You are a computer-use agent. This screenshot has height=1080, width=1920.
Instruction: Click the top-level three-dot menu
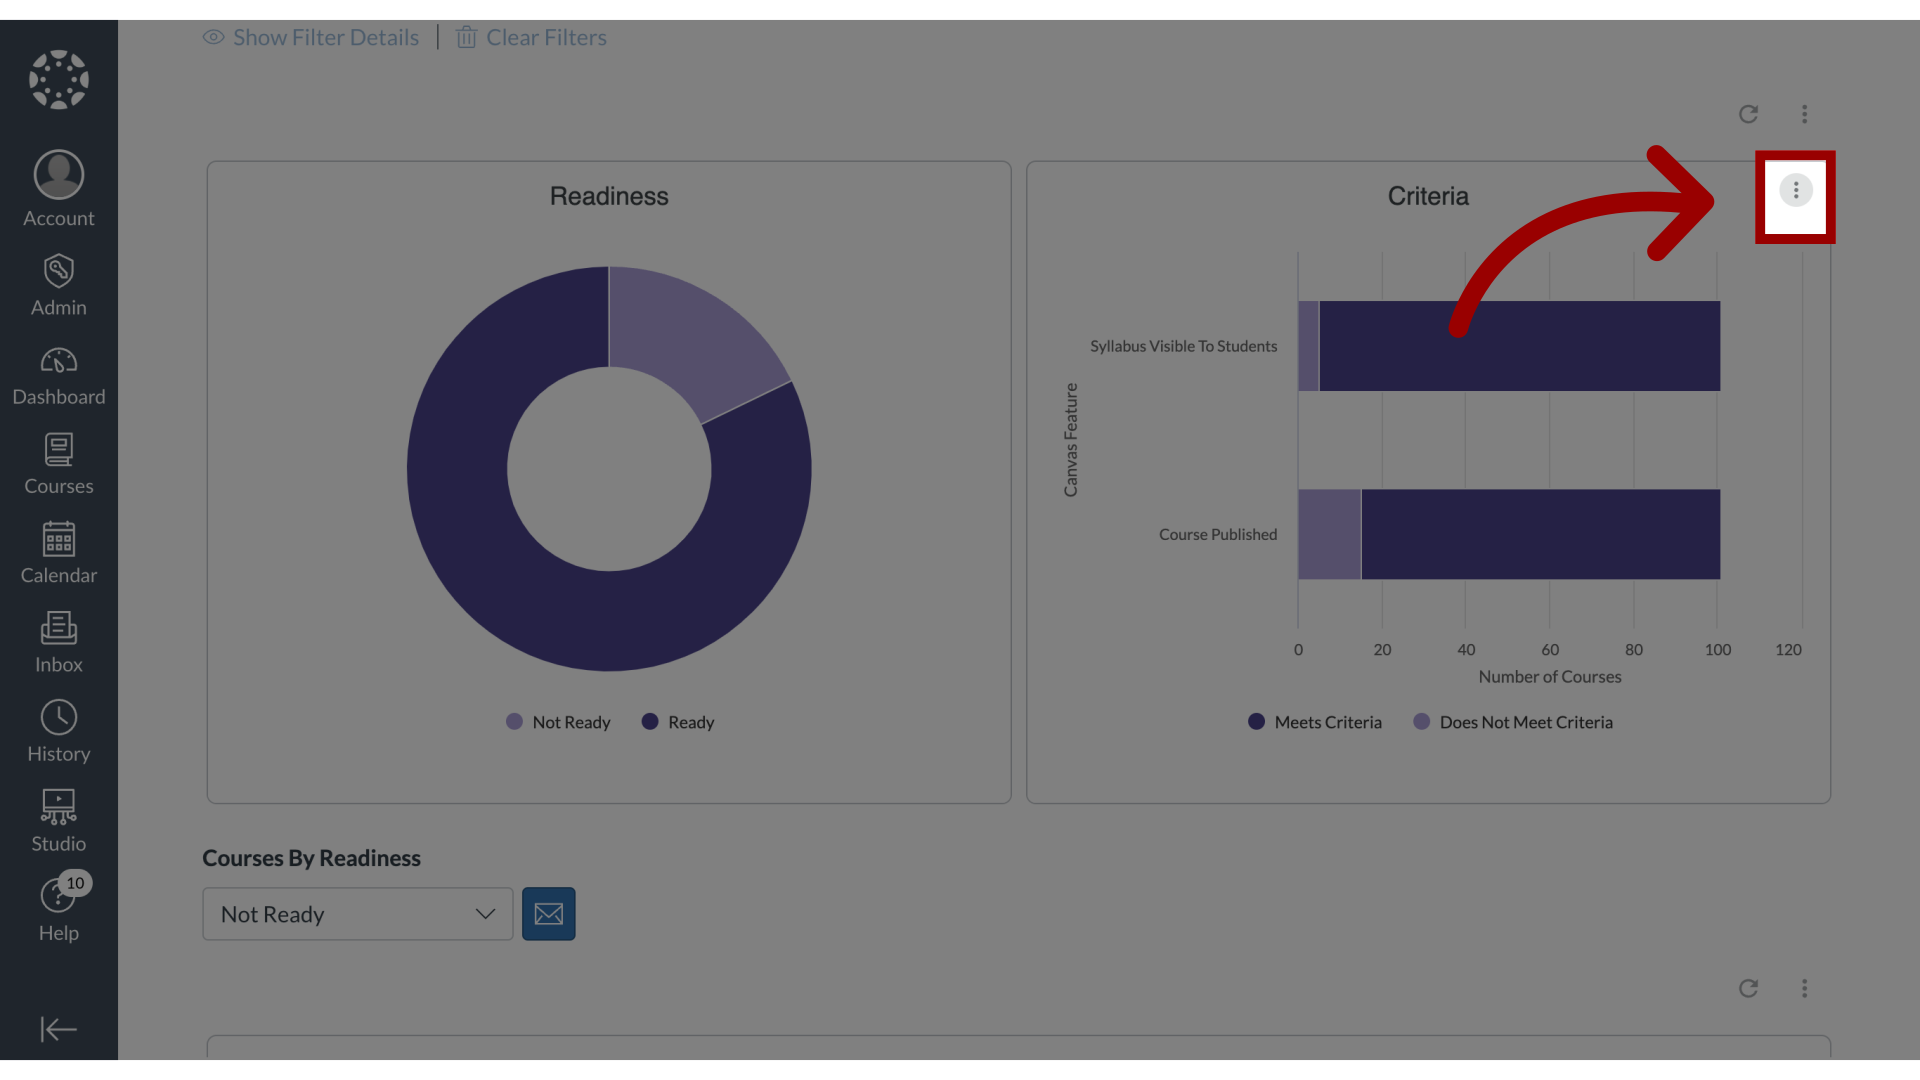1804,113
